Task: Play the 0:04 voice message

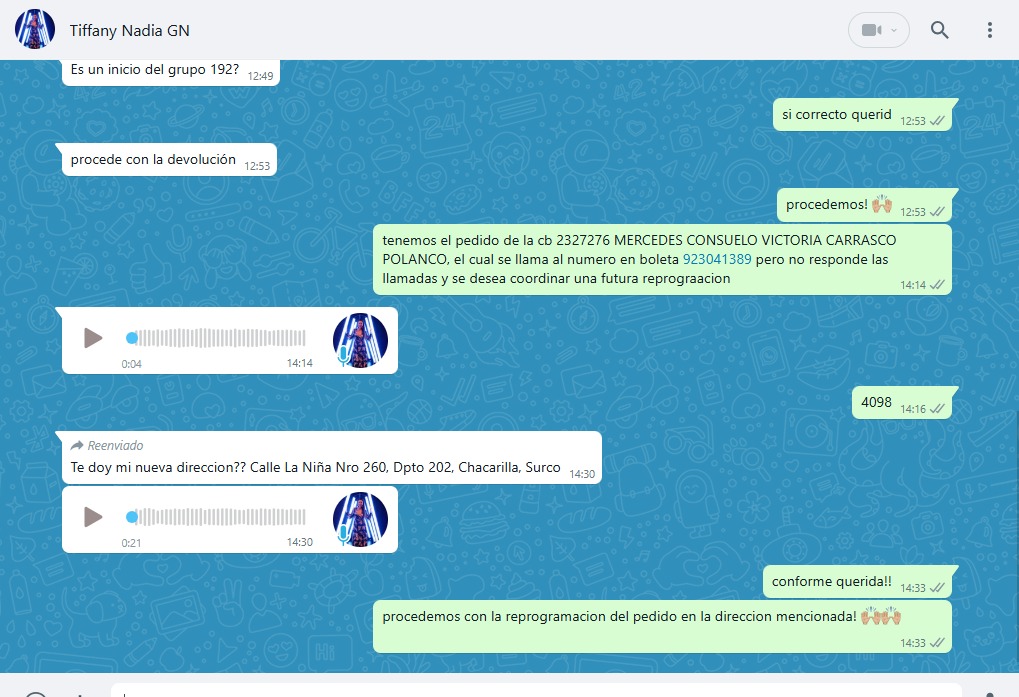Action: click(93, 338)
